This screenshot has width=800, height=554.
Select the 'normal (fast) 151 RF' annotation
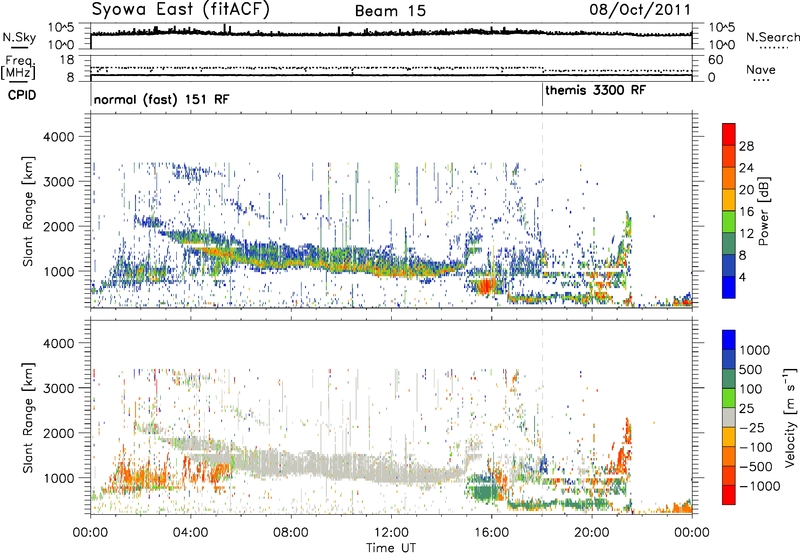(162, 99)
